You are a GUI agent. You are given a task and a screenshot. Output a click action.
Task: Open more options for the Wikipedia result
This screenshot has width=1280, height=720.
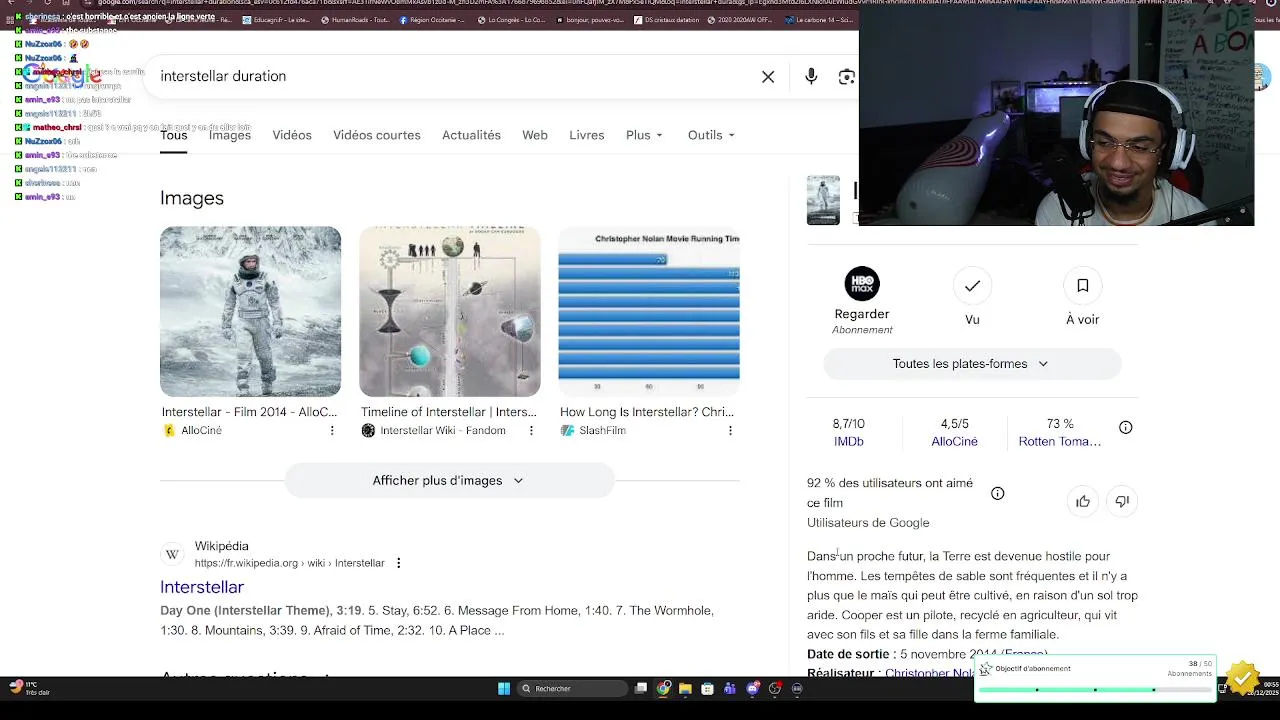pos(398,563)
